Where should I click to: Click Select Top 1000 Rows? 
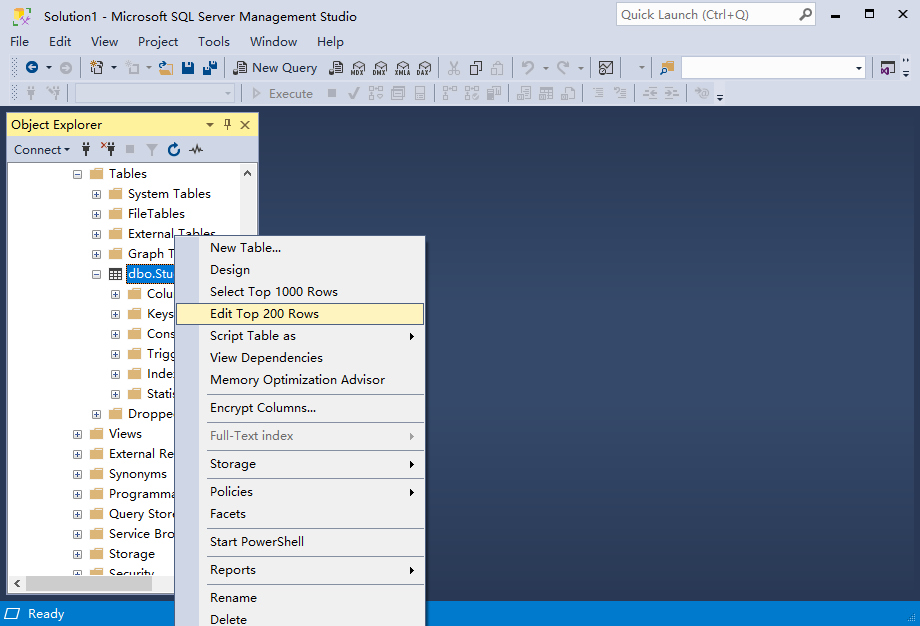[x=274, y=292]
